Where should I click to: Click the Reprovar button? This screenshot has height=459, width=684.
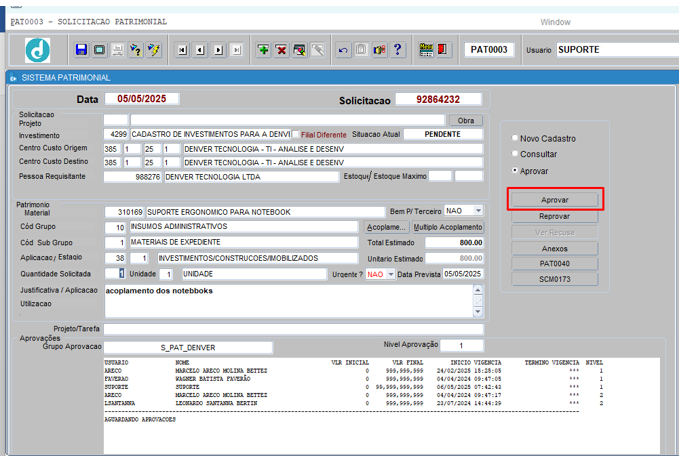pyautogui.click(x=554, y=216)
